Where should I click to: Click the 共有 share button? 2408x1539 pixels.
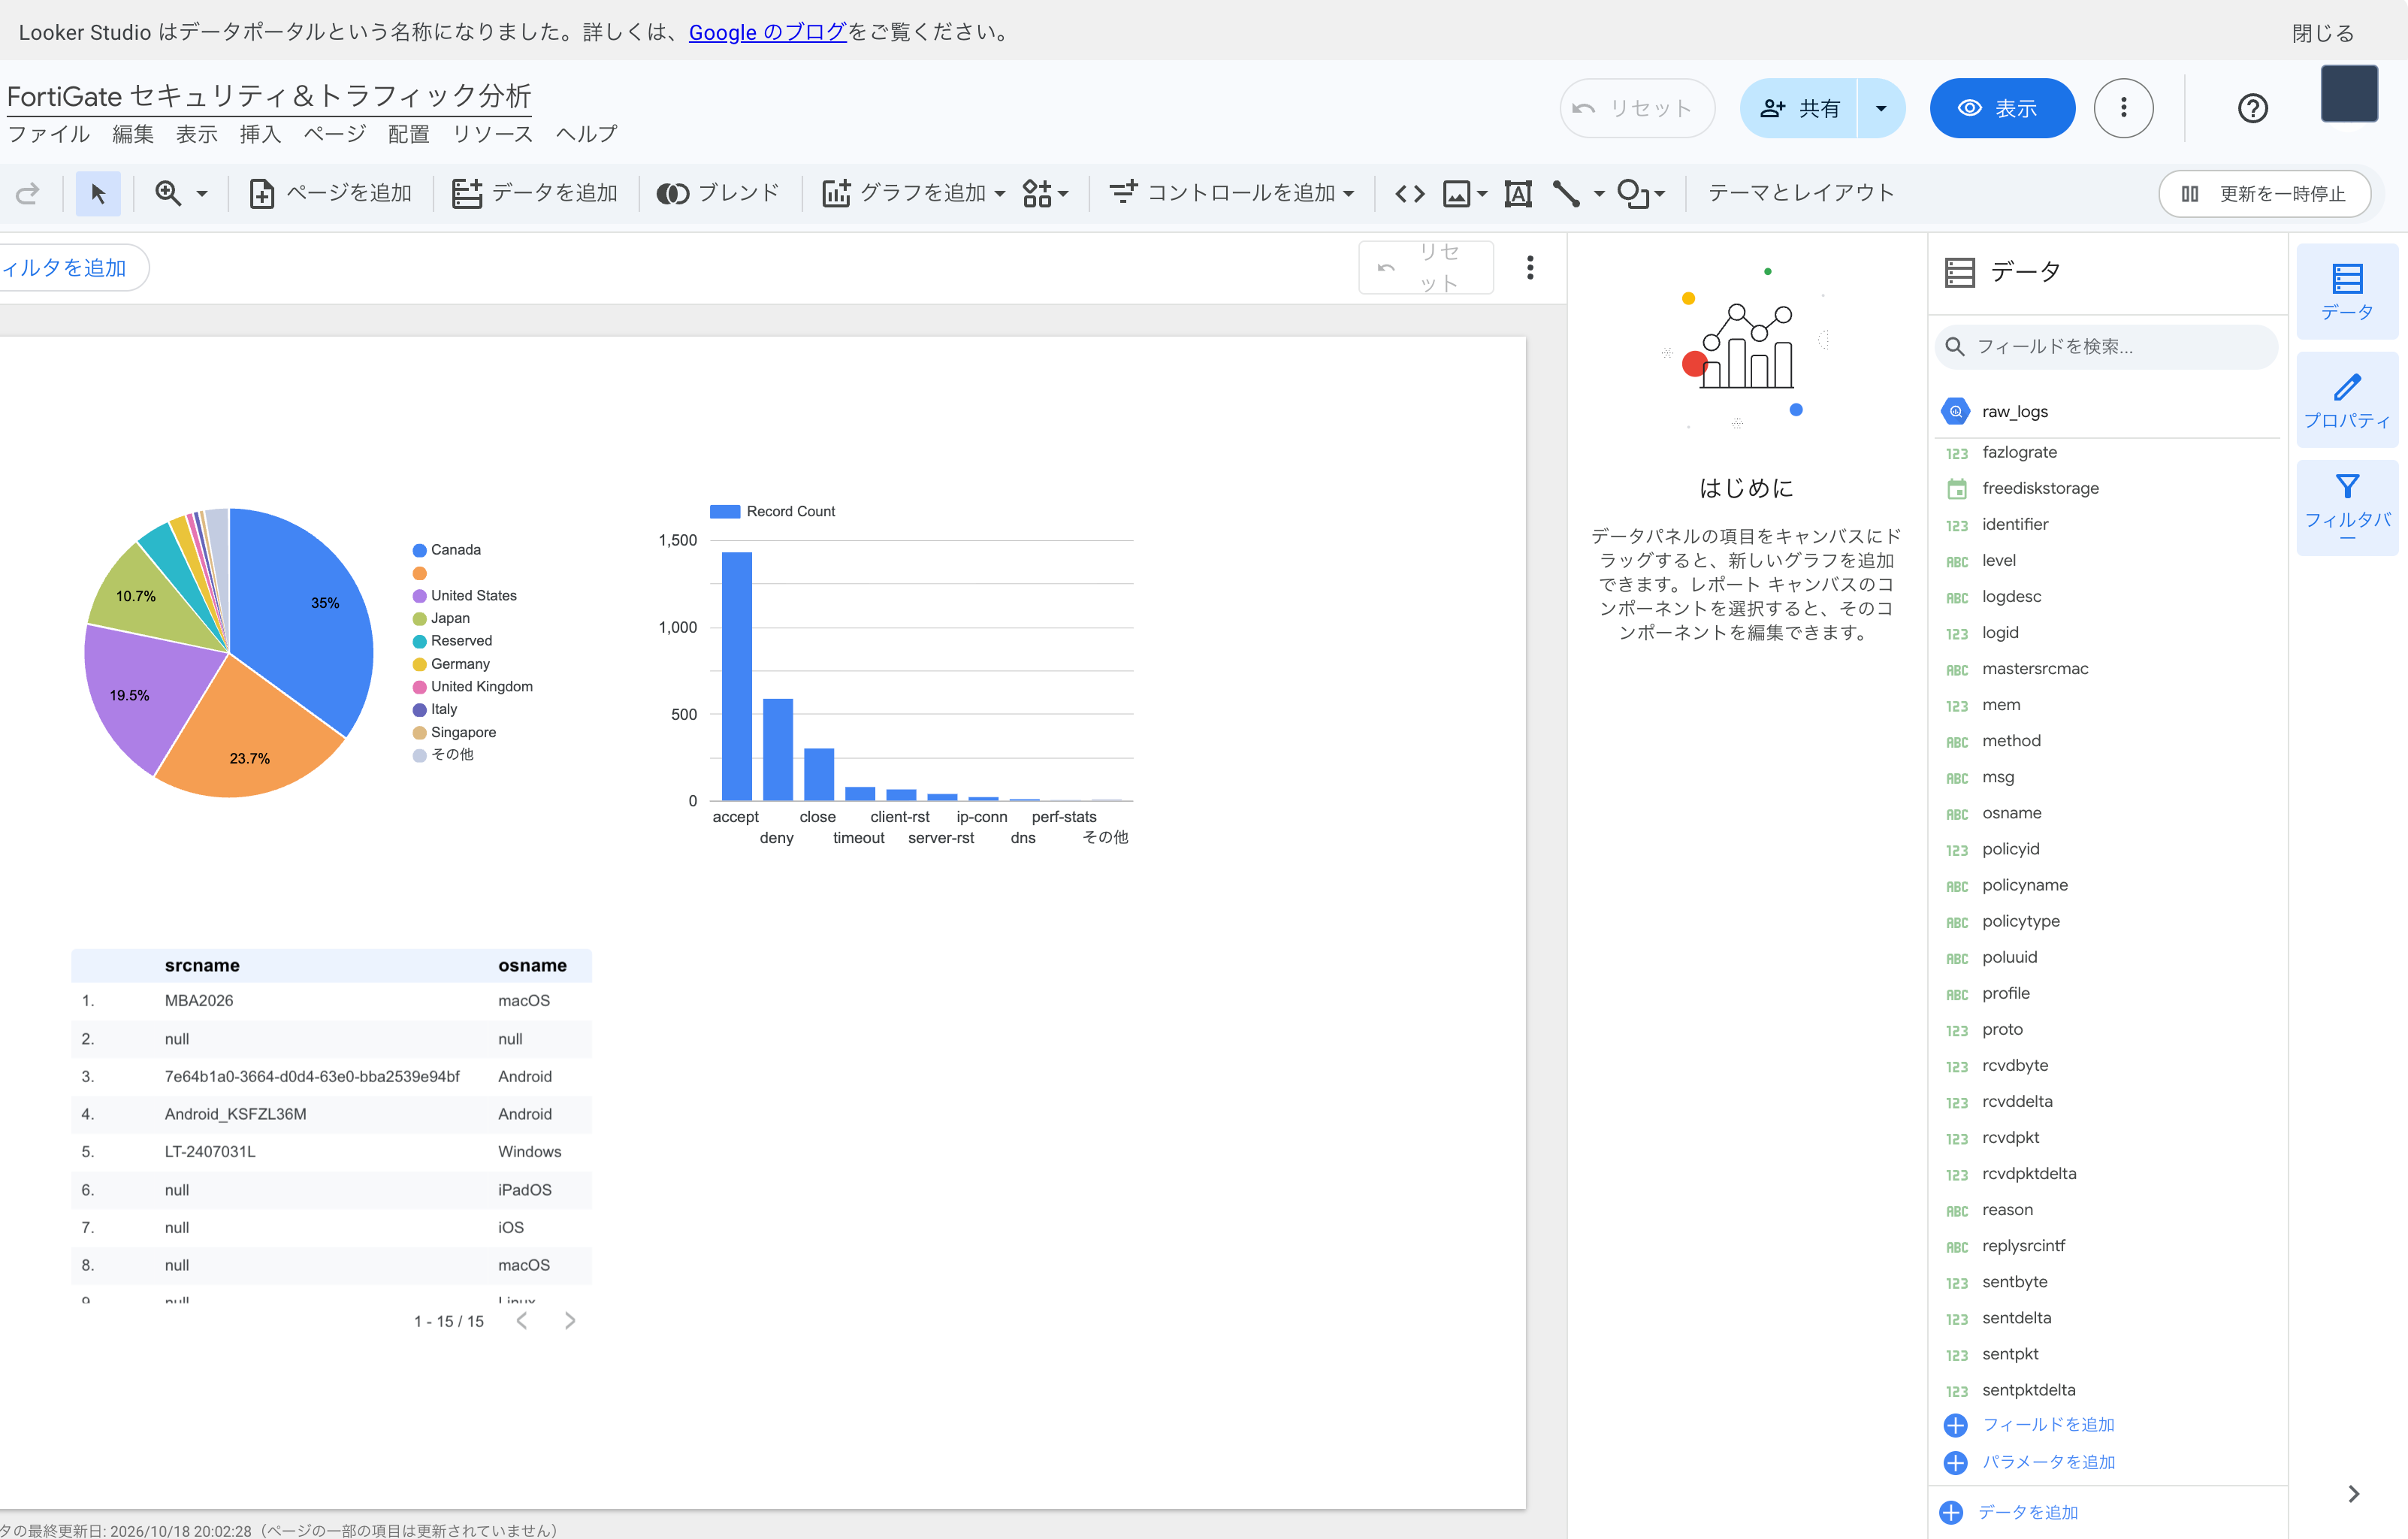tap(1799, 108)
